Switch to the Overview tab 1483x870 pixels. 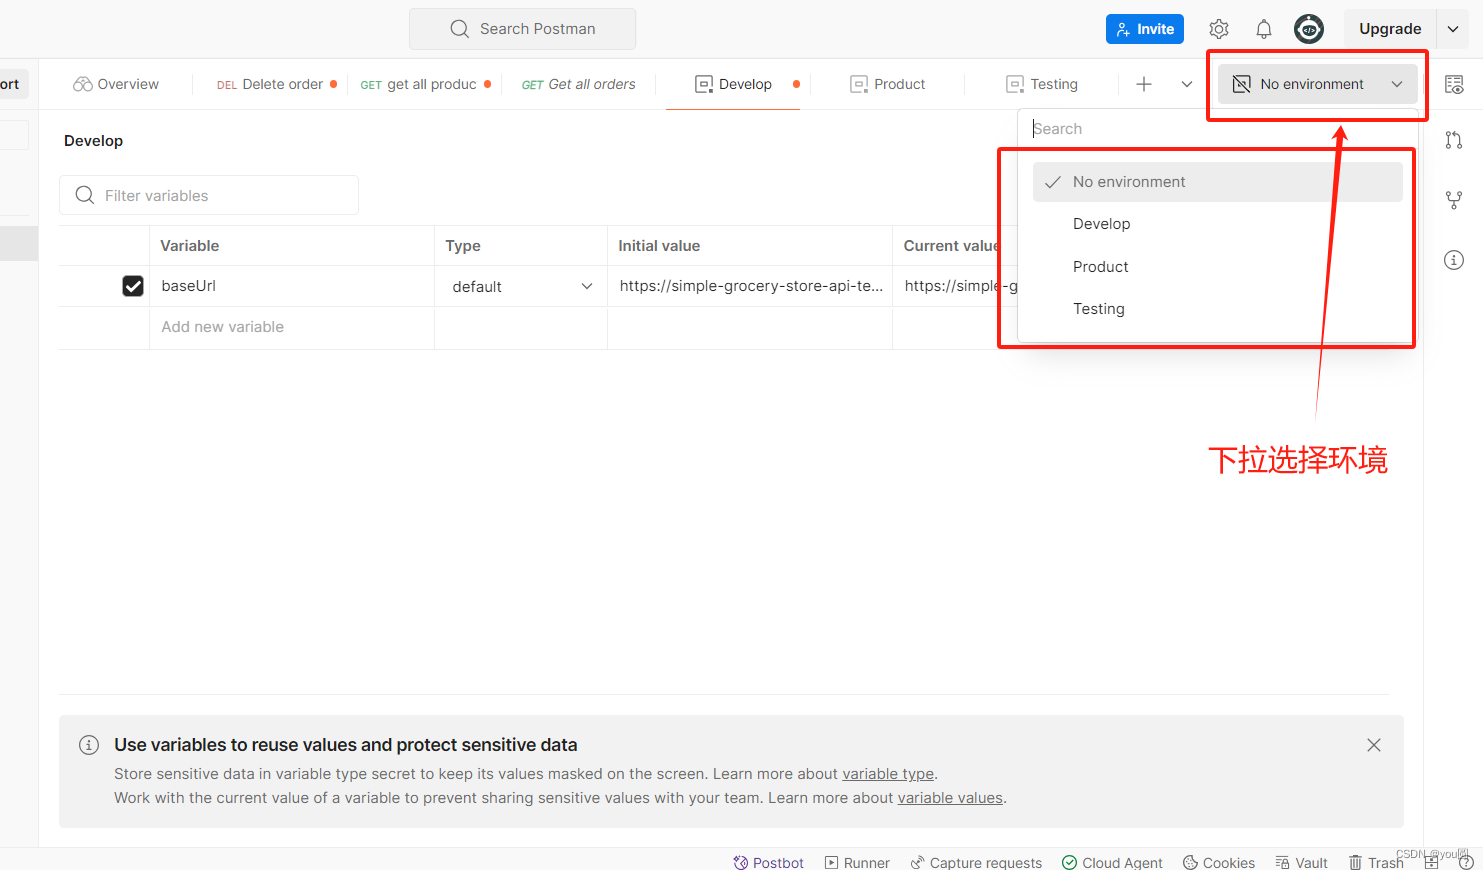[x=116, y=84]
